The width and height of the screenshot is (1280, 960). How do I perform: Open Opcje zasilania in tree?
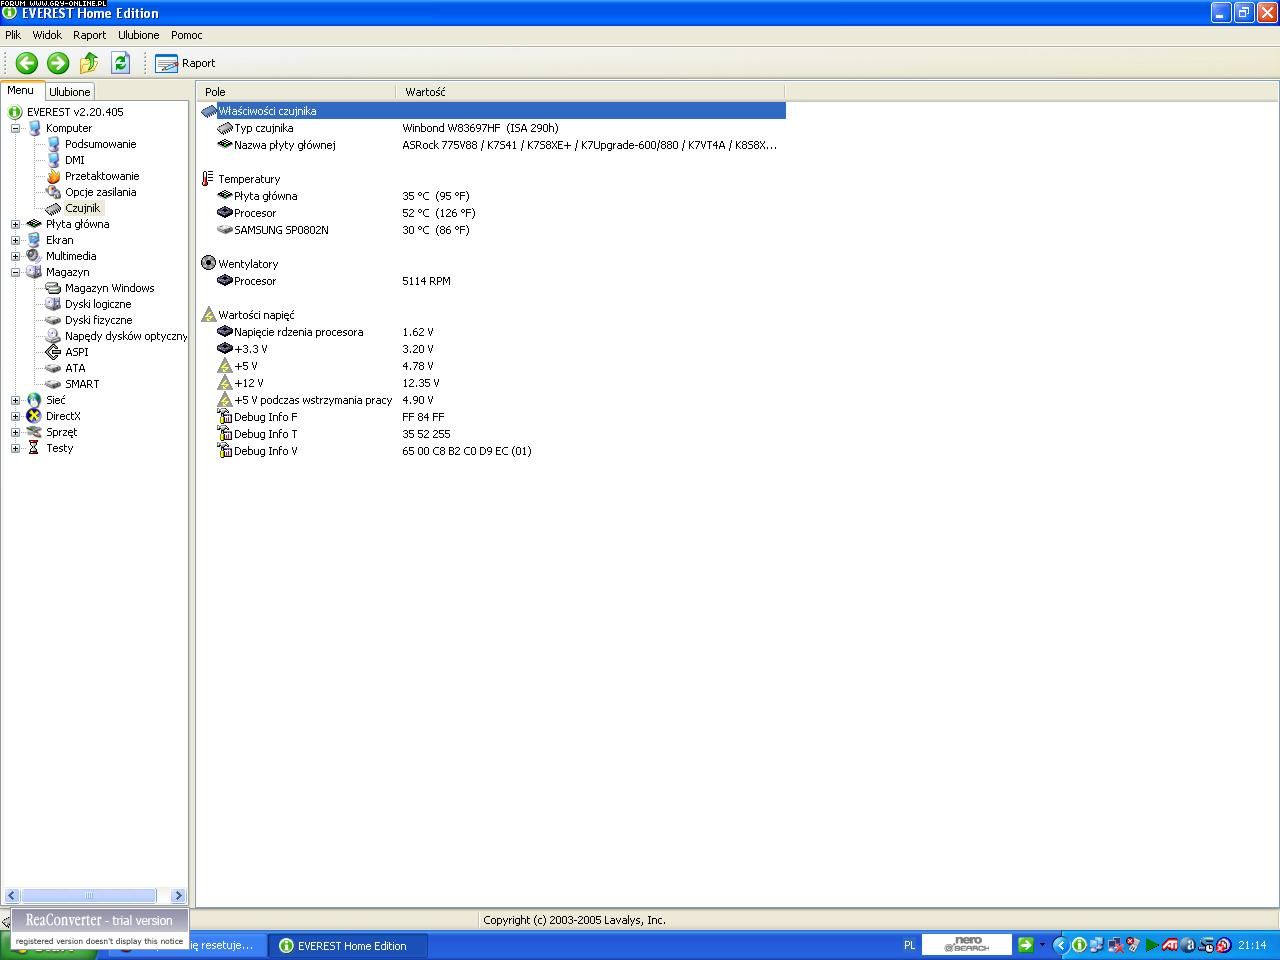pyautogui.click(x=100, y=192)
